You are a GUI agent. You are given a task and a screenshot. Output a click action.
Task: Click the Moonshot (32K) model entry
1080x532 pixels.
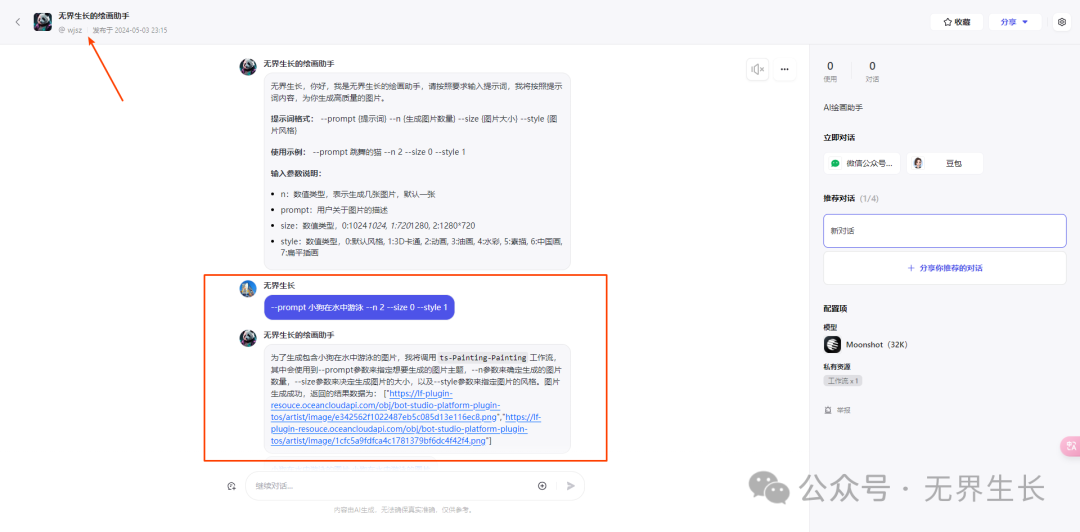[866, 345]
